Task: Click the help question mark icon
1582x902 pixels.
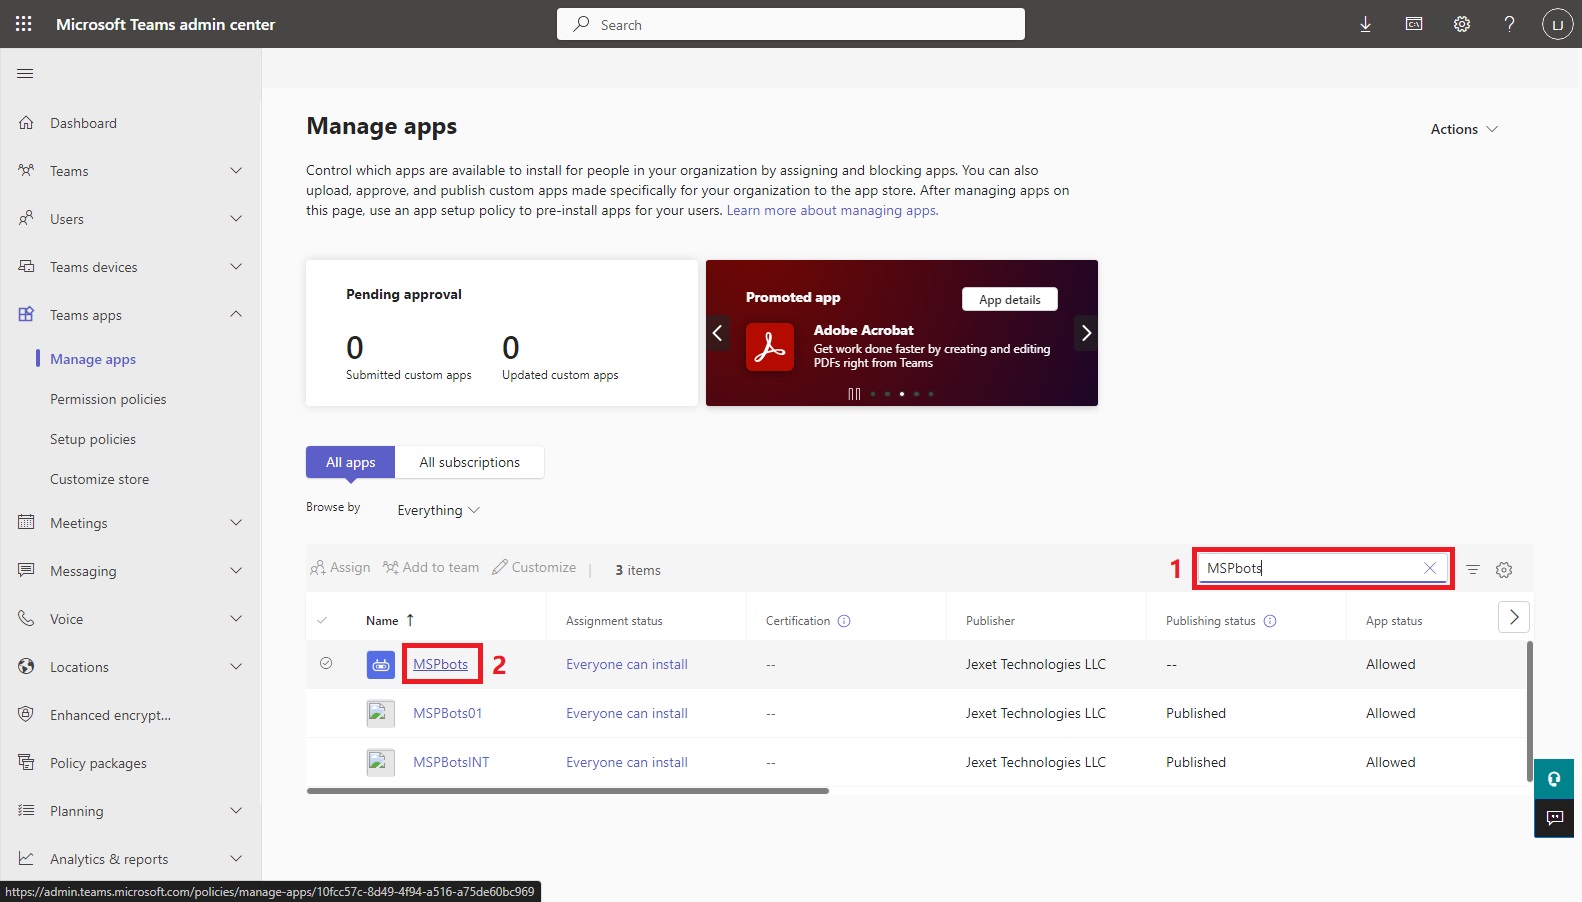Action: [1509, 24]
